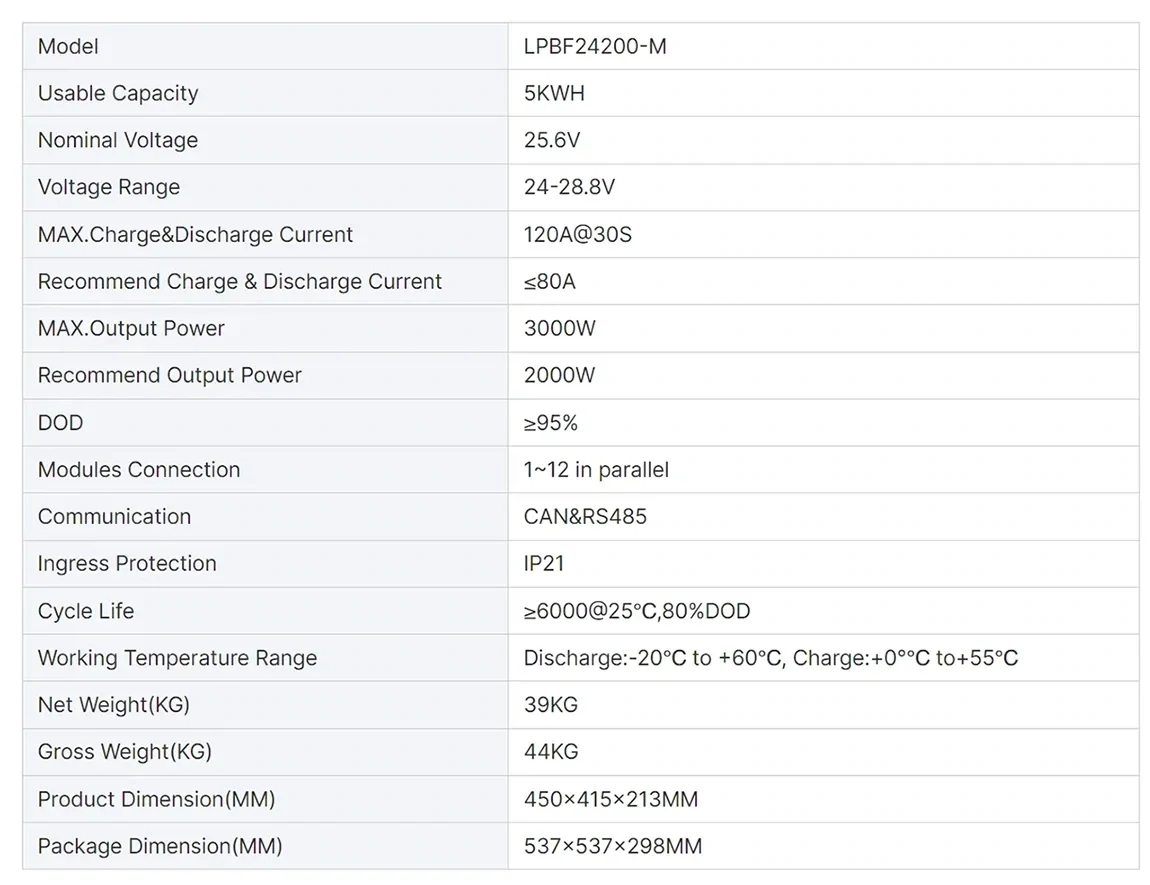Click the Nominal Voltage label
The height and width of the screenshot is (885, 1150).
click(118, 140)
